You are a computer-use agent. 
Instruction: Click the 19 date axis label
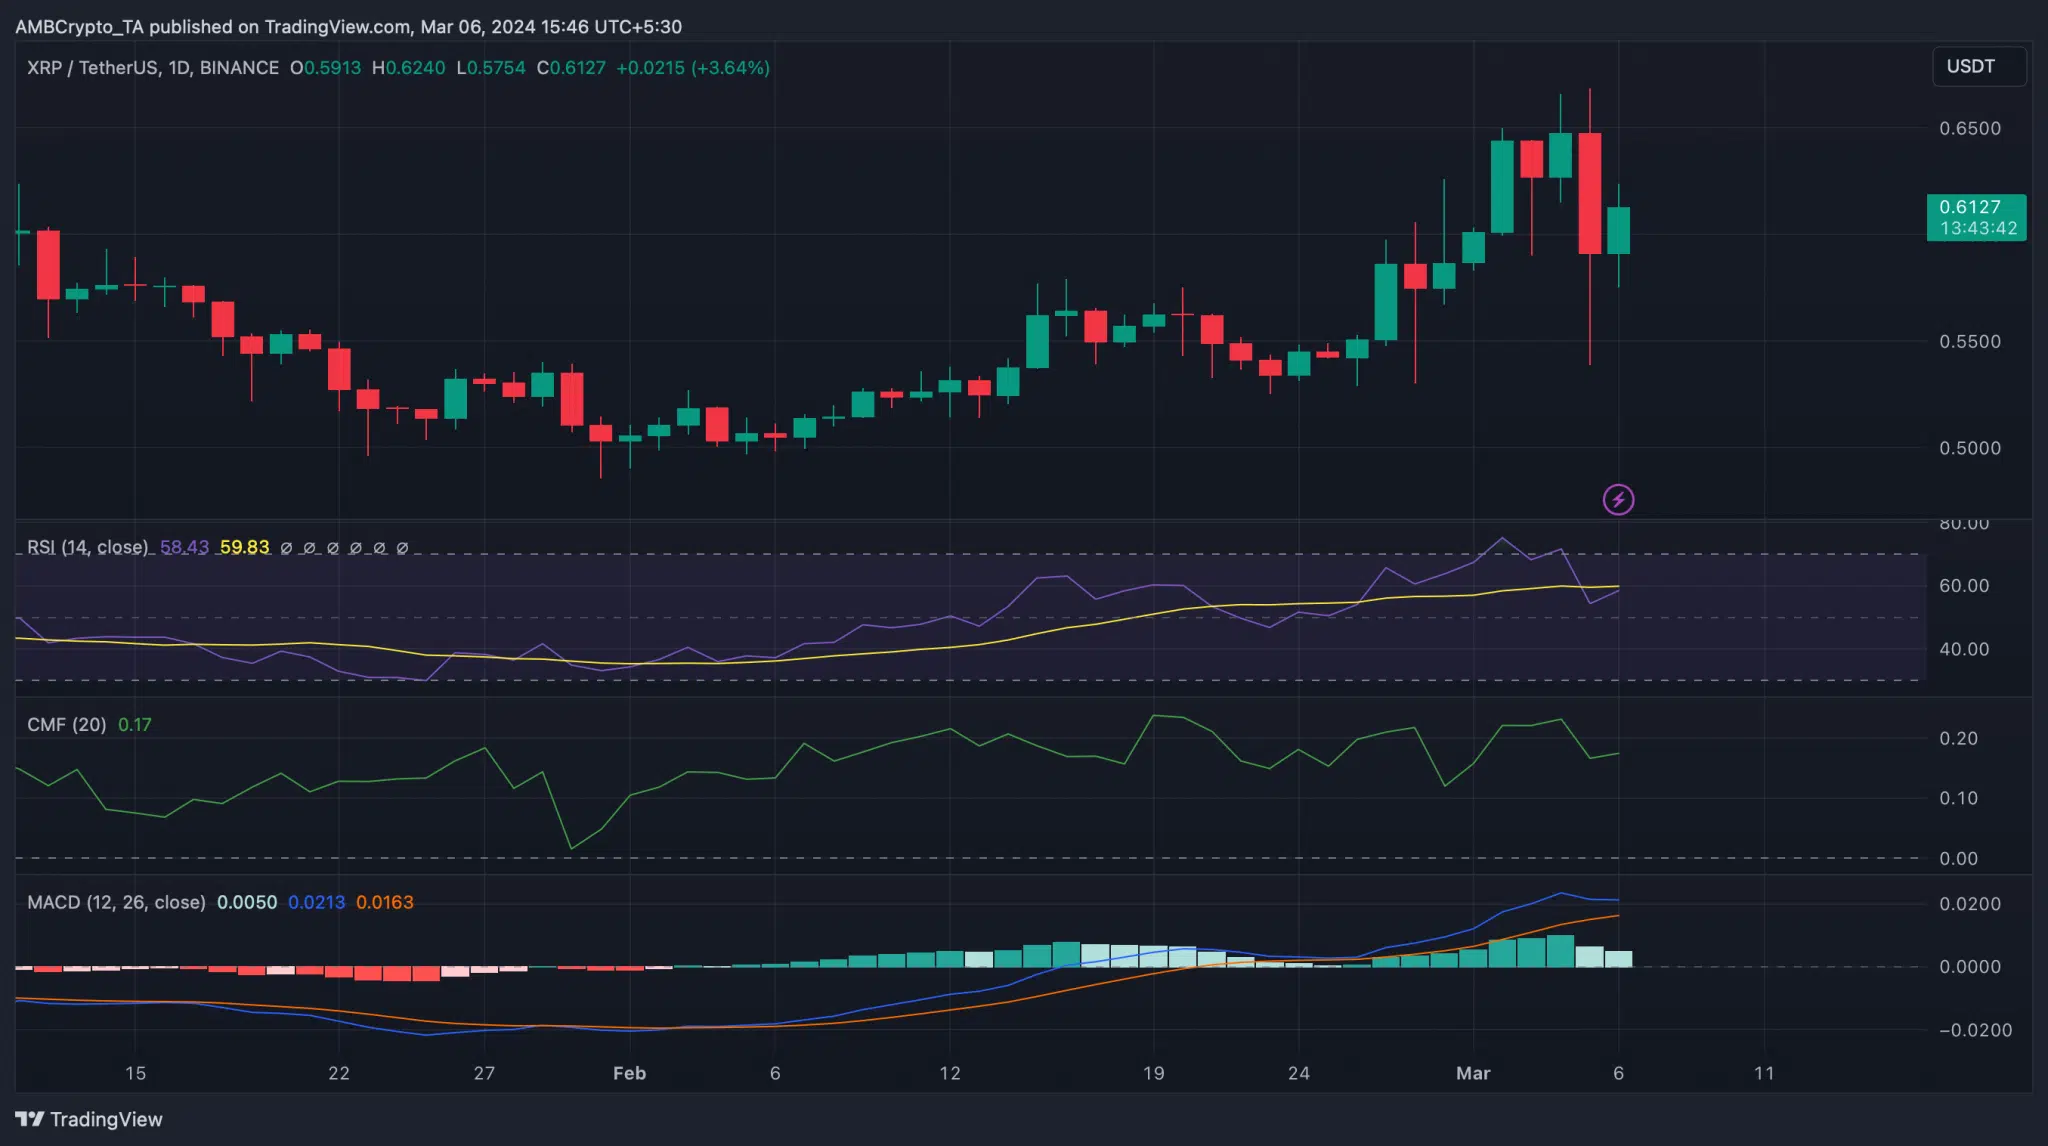[1153, 1073]
